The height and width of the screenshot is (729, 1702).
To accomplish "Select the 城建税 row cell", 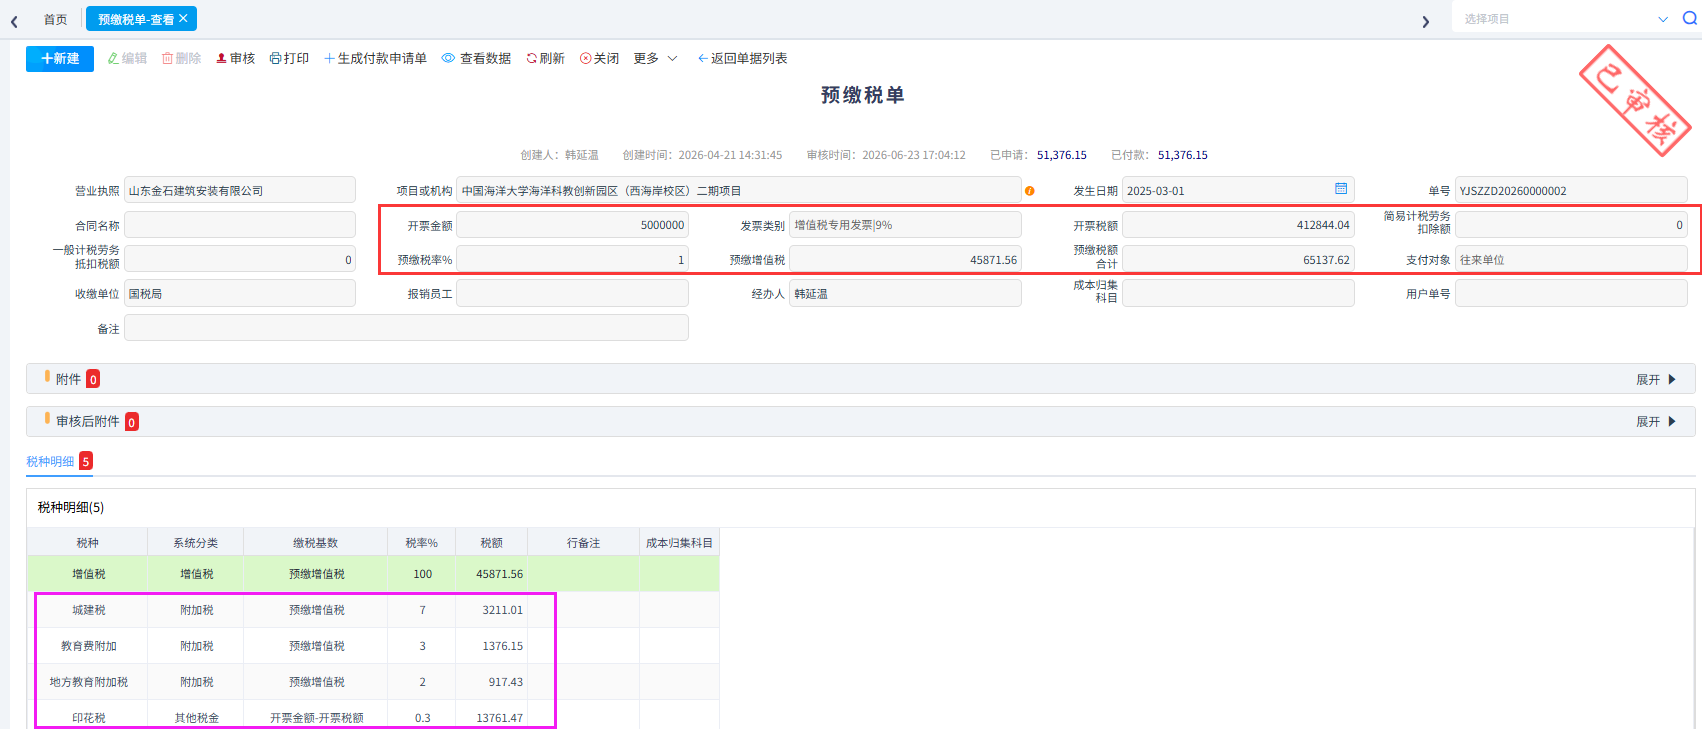I will click(x=89, y=610).
